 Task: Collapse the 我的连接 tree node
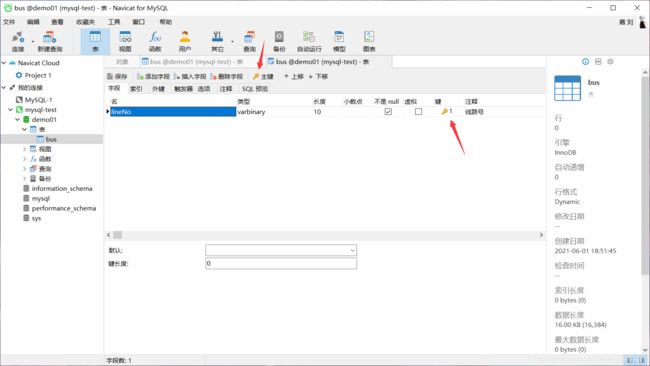pos(4,87)
